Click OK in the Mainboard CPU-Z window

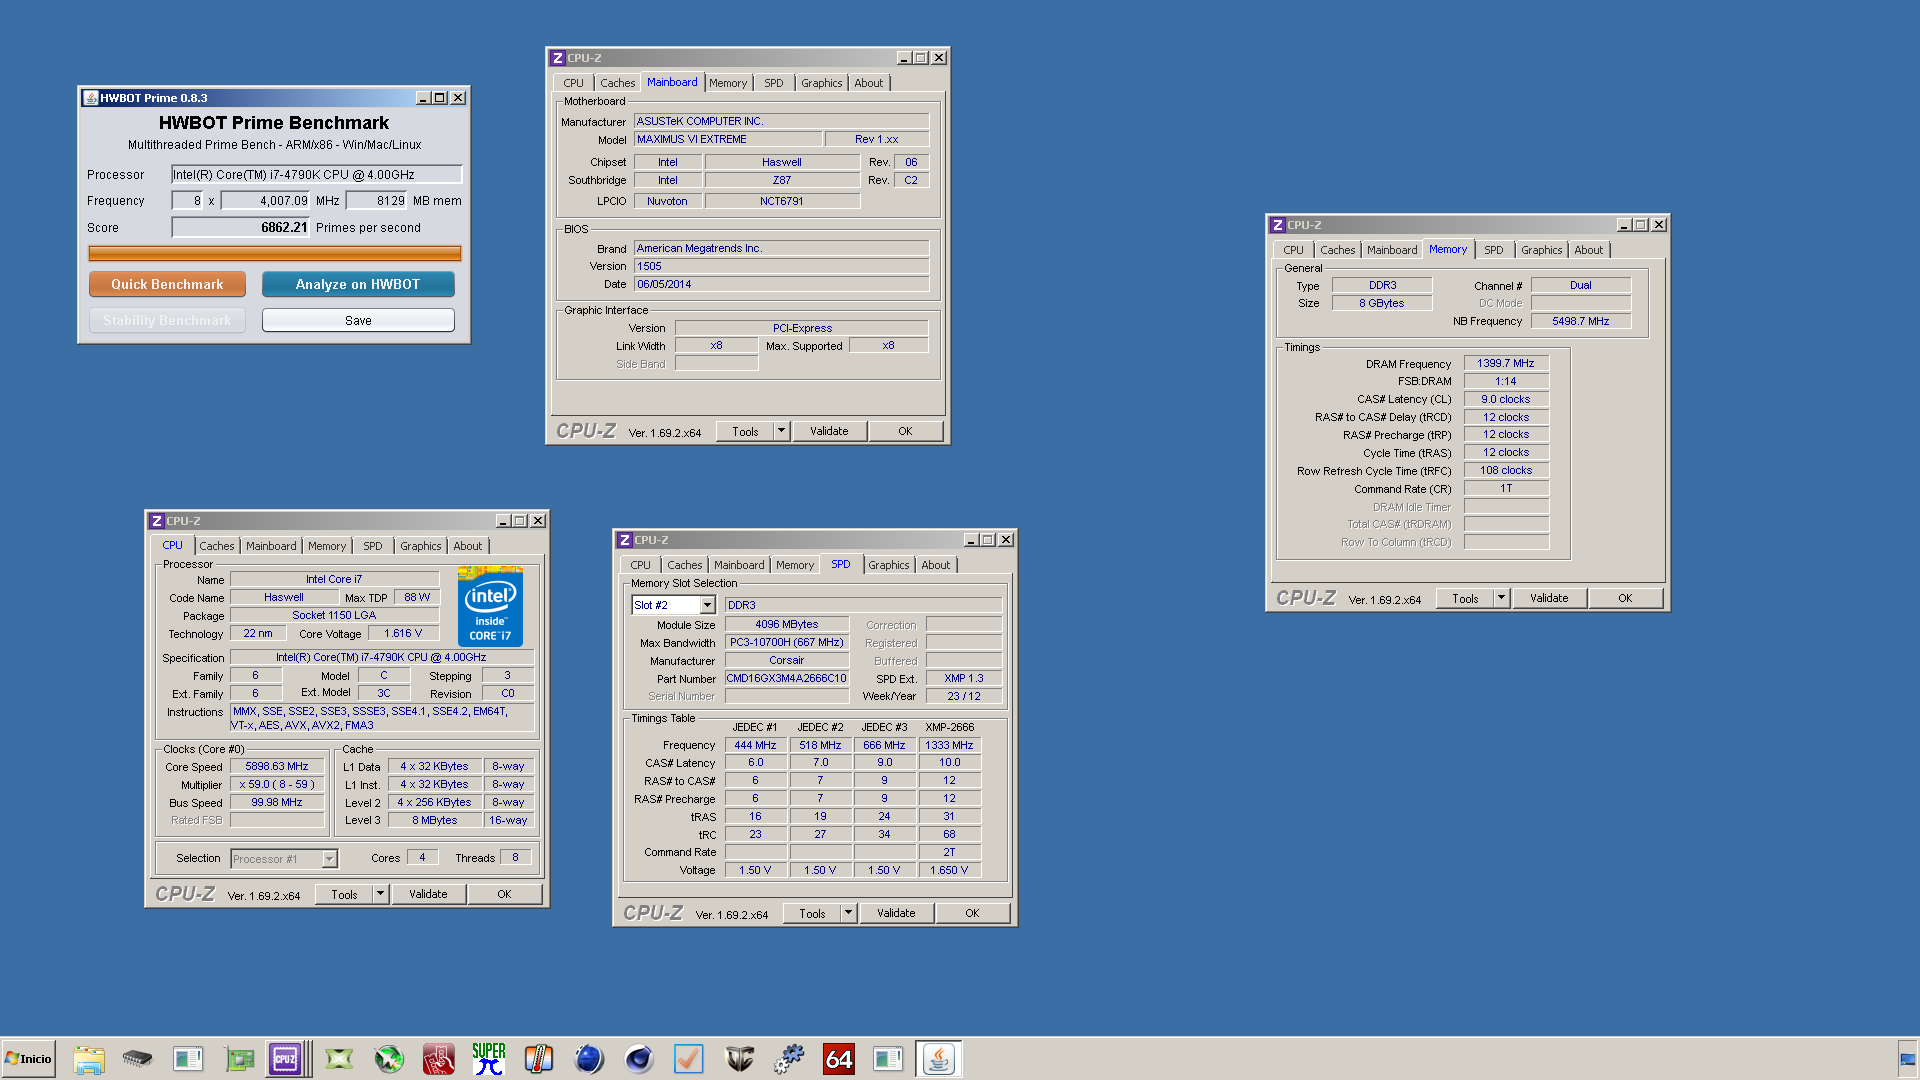point(905,432)
